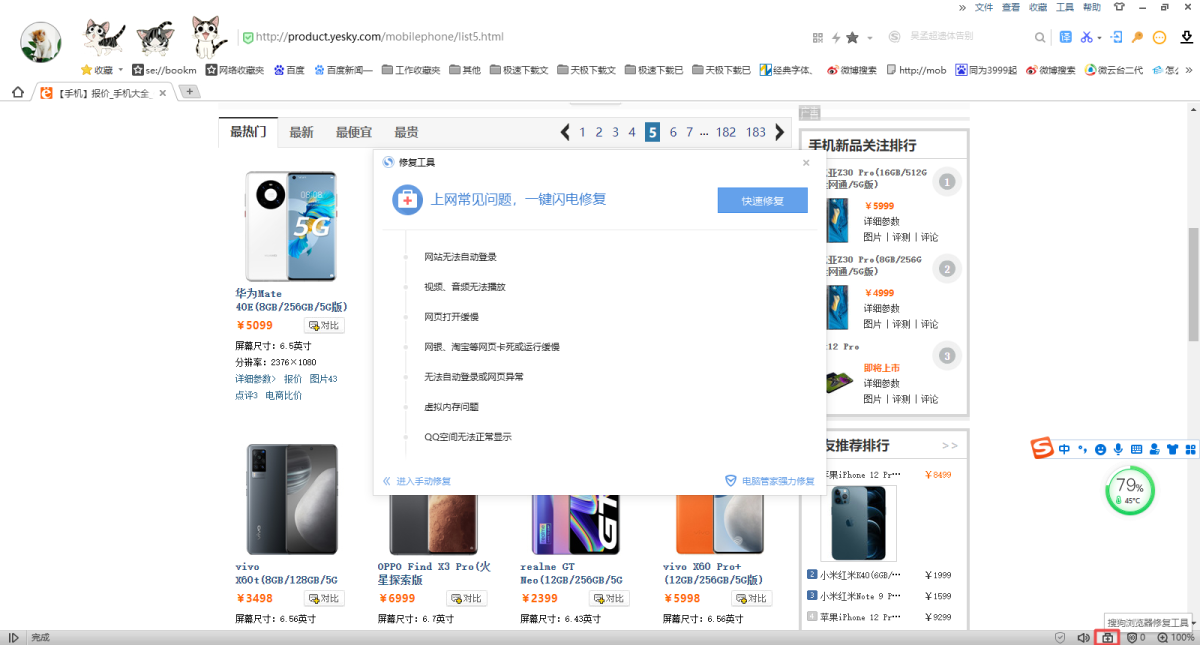Click 电脑管家强力修复 link
The image size is (1200, 645).
point(778,481)
